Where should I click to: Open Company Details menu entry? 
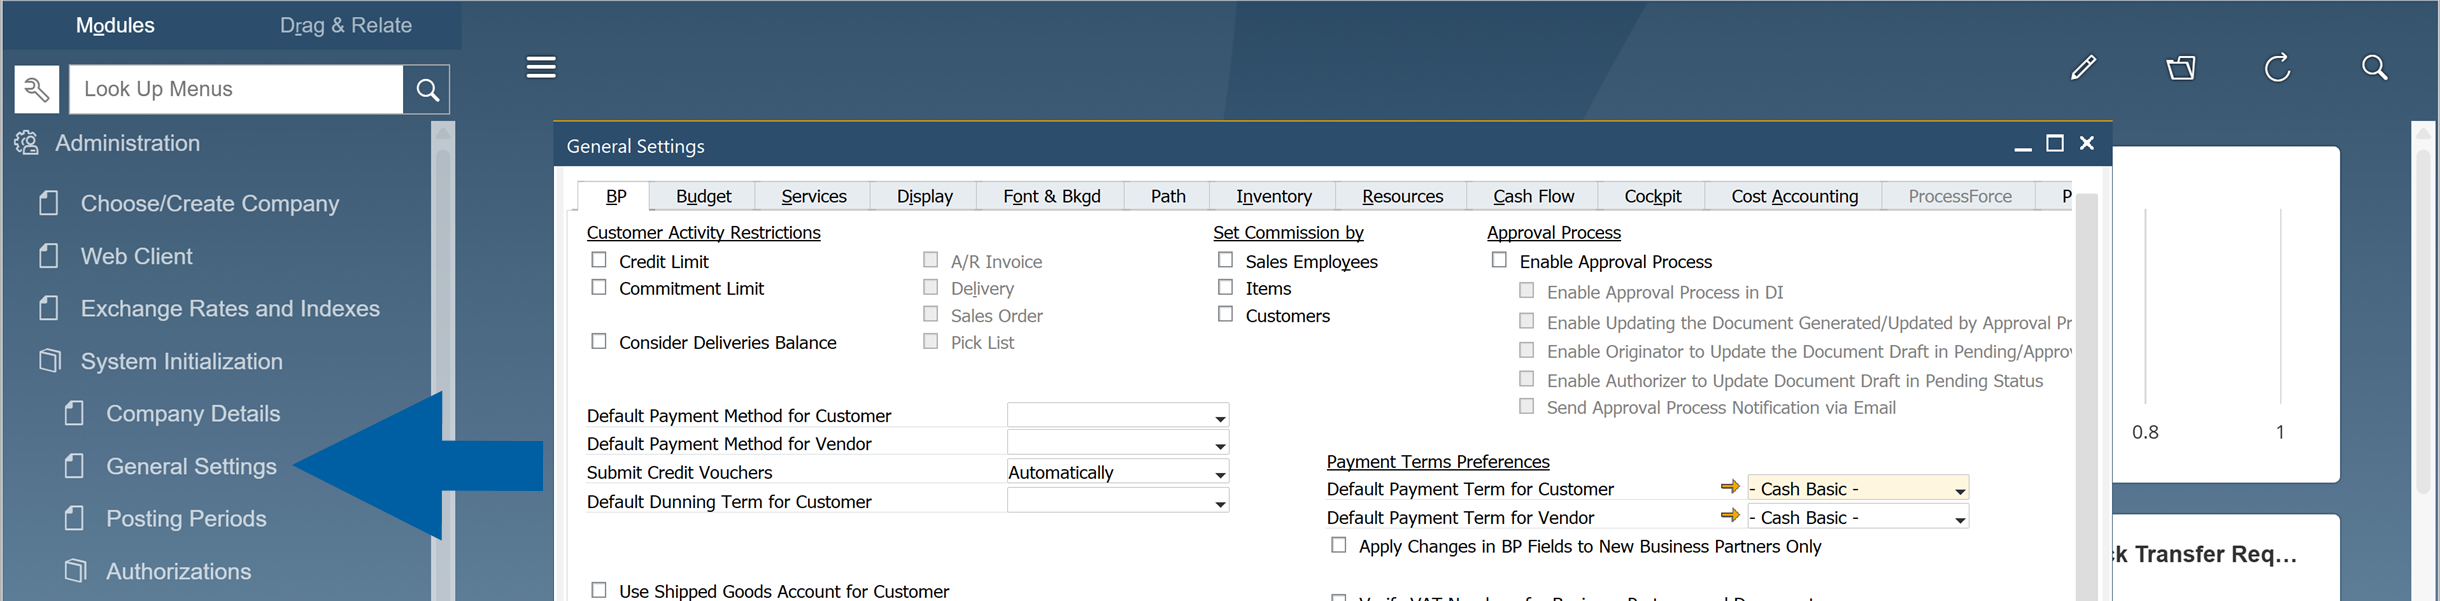point(193,413)
